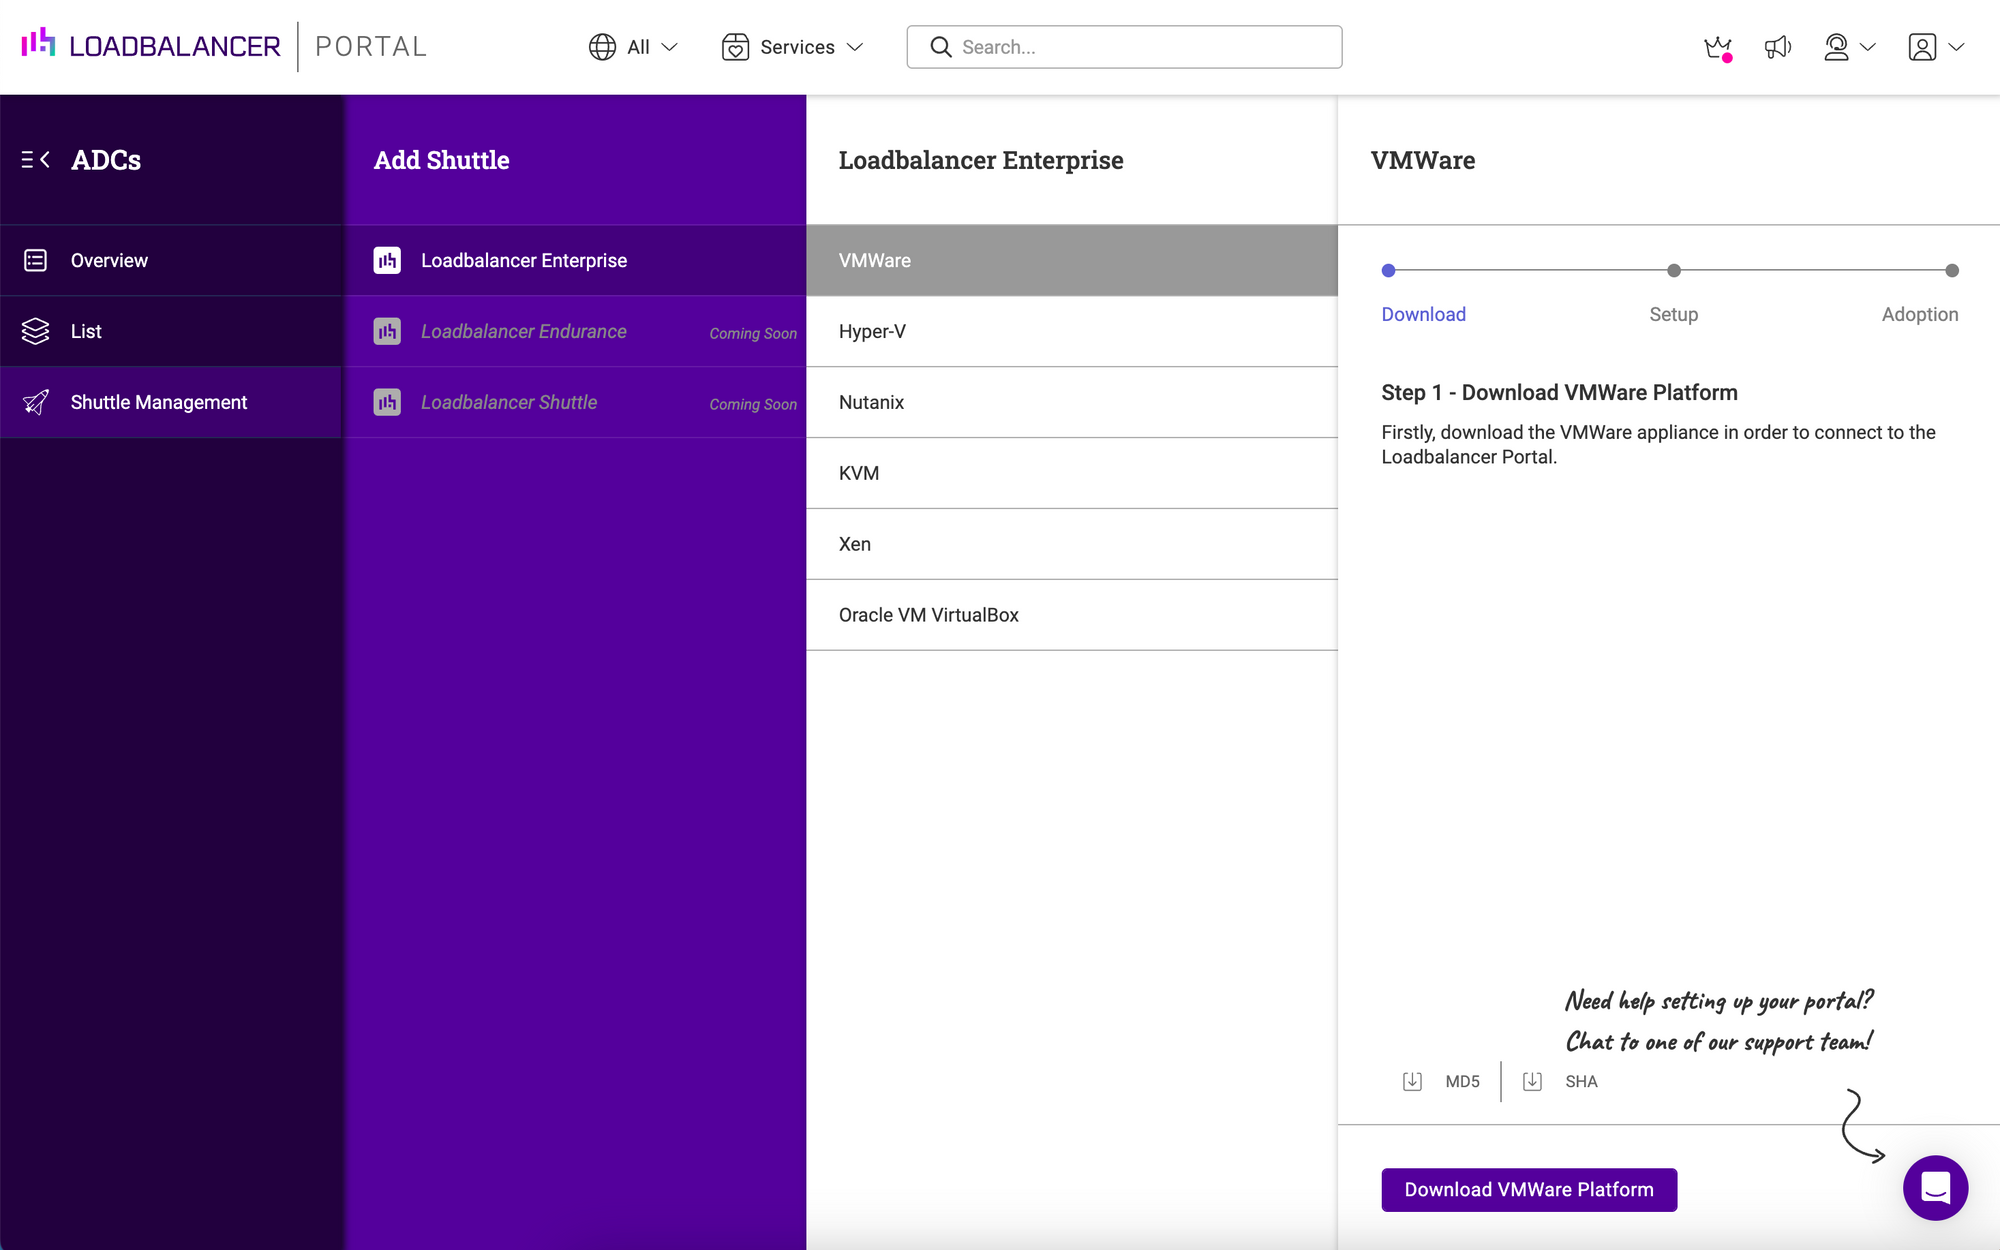Click the Shuttle Management rocket icon
2000x1250 pixels.
36,402
